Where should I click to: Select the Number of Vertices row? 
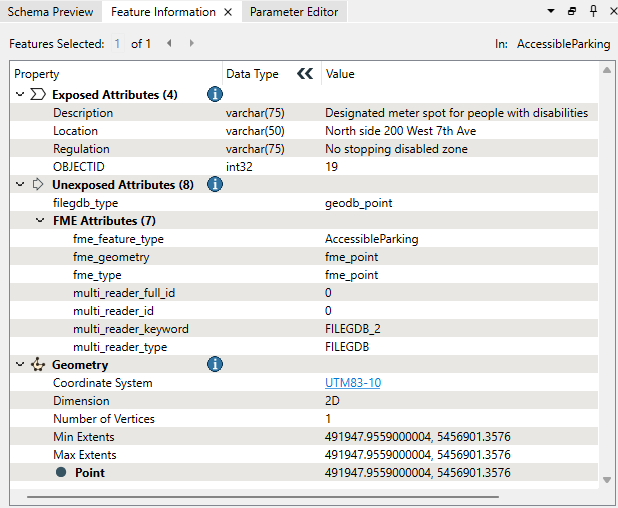[x=304, y=419]
